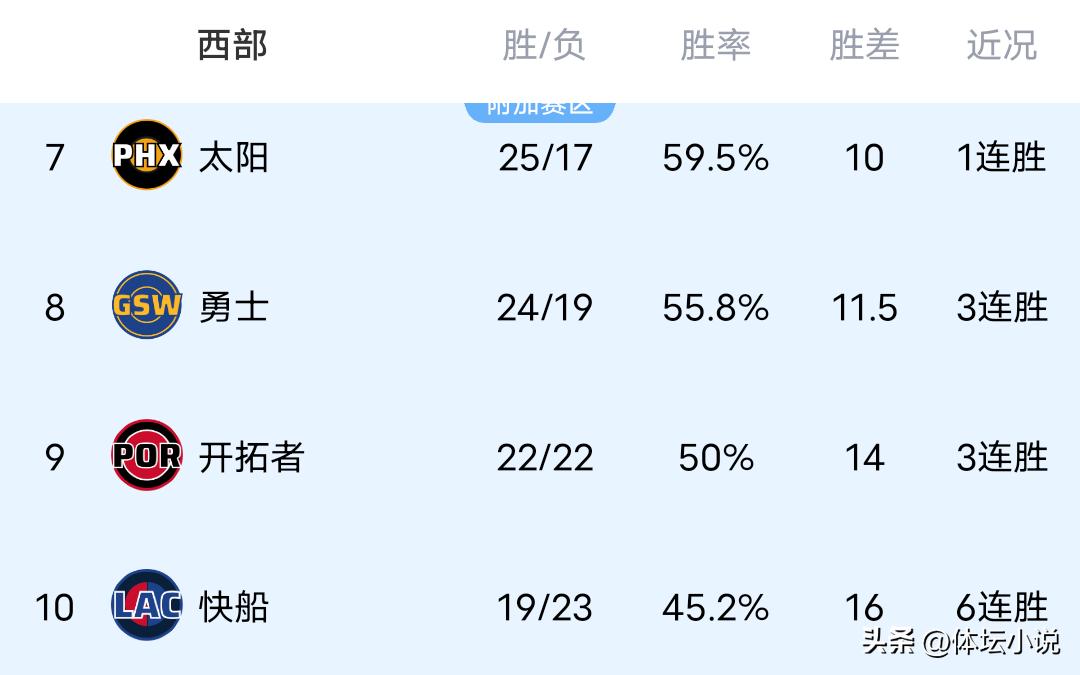Tap the 近况 column header

[x=1001, y=45]
